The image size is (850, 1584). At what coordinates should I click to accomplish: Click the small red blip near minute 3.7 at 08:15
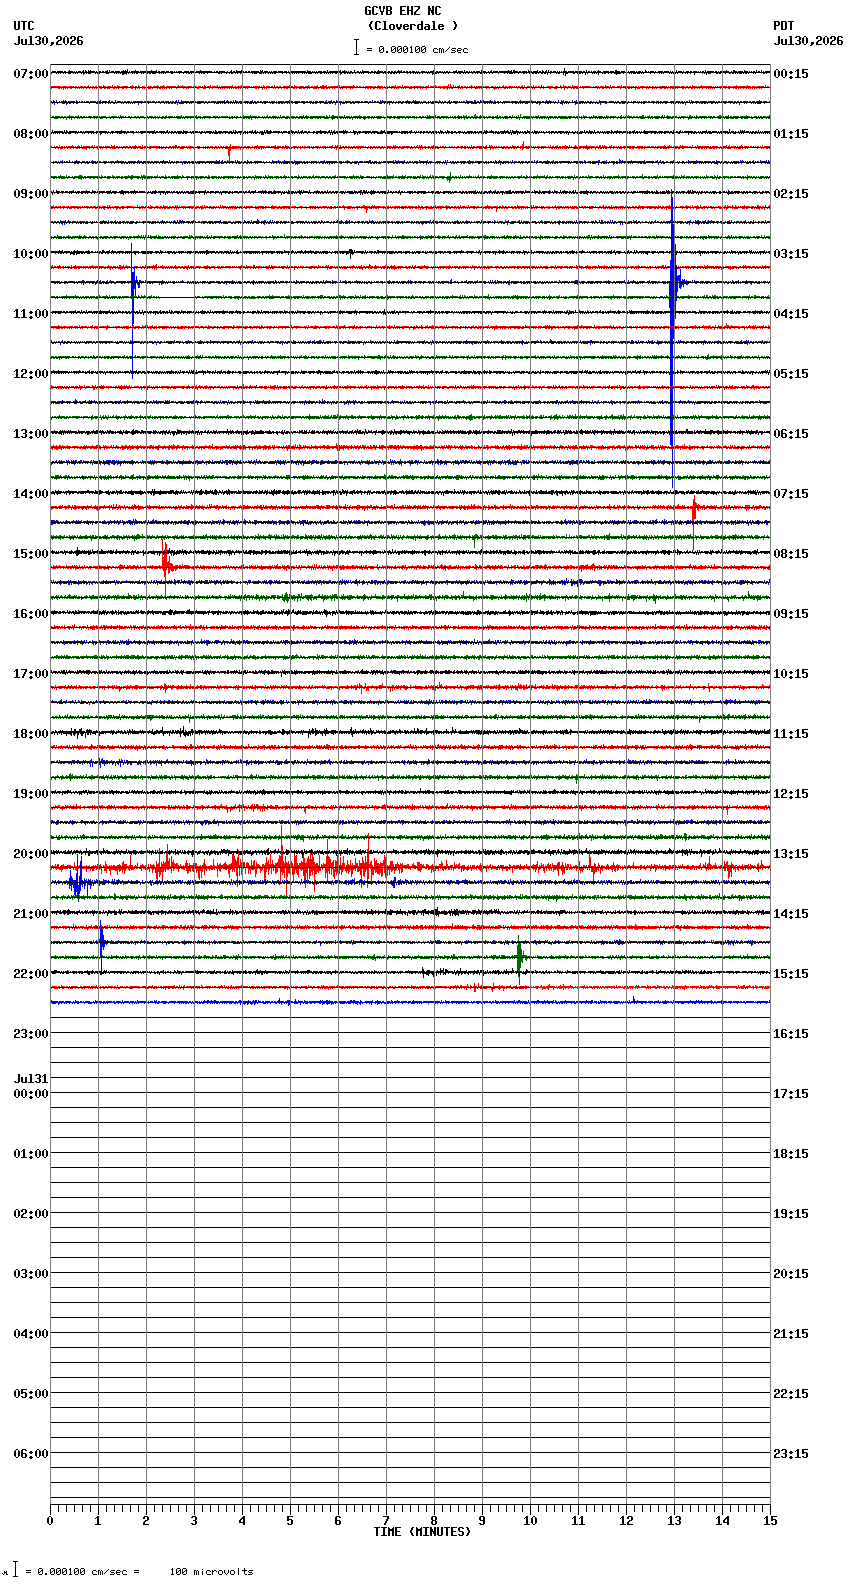click(x=229, y=150)
